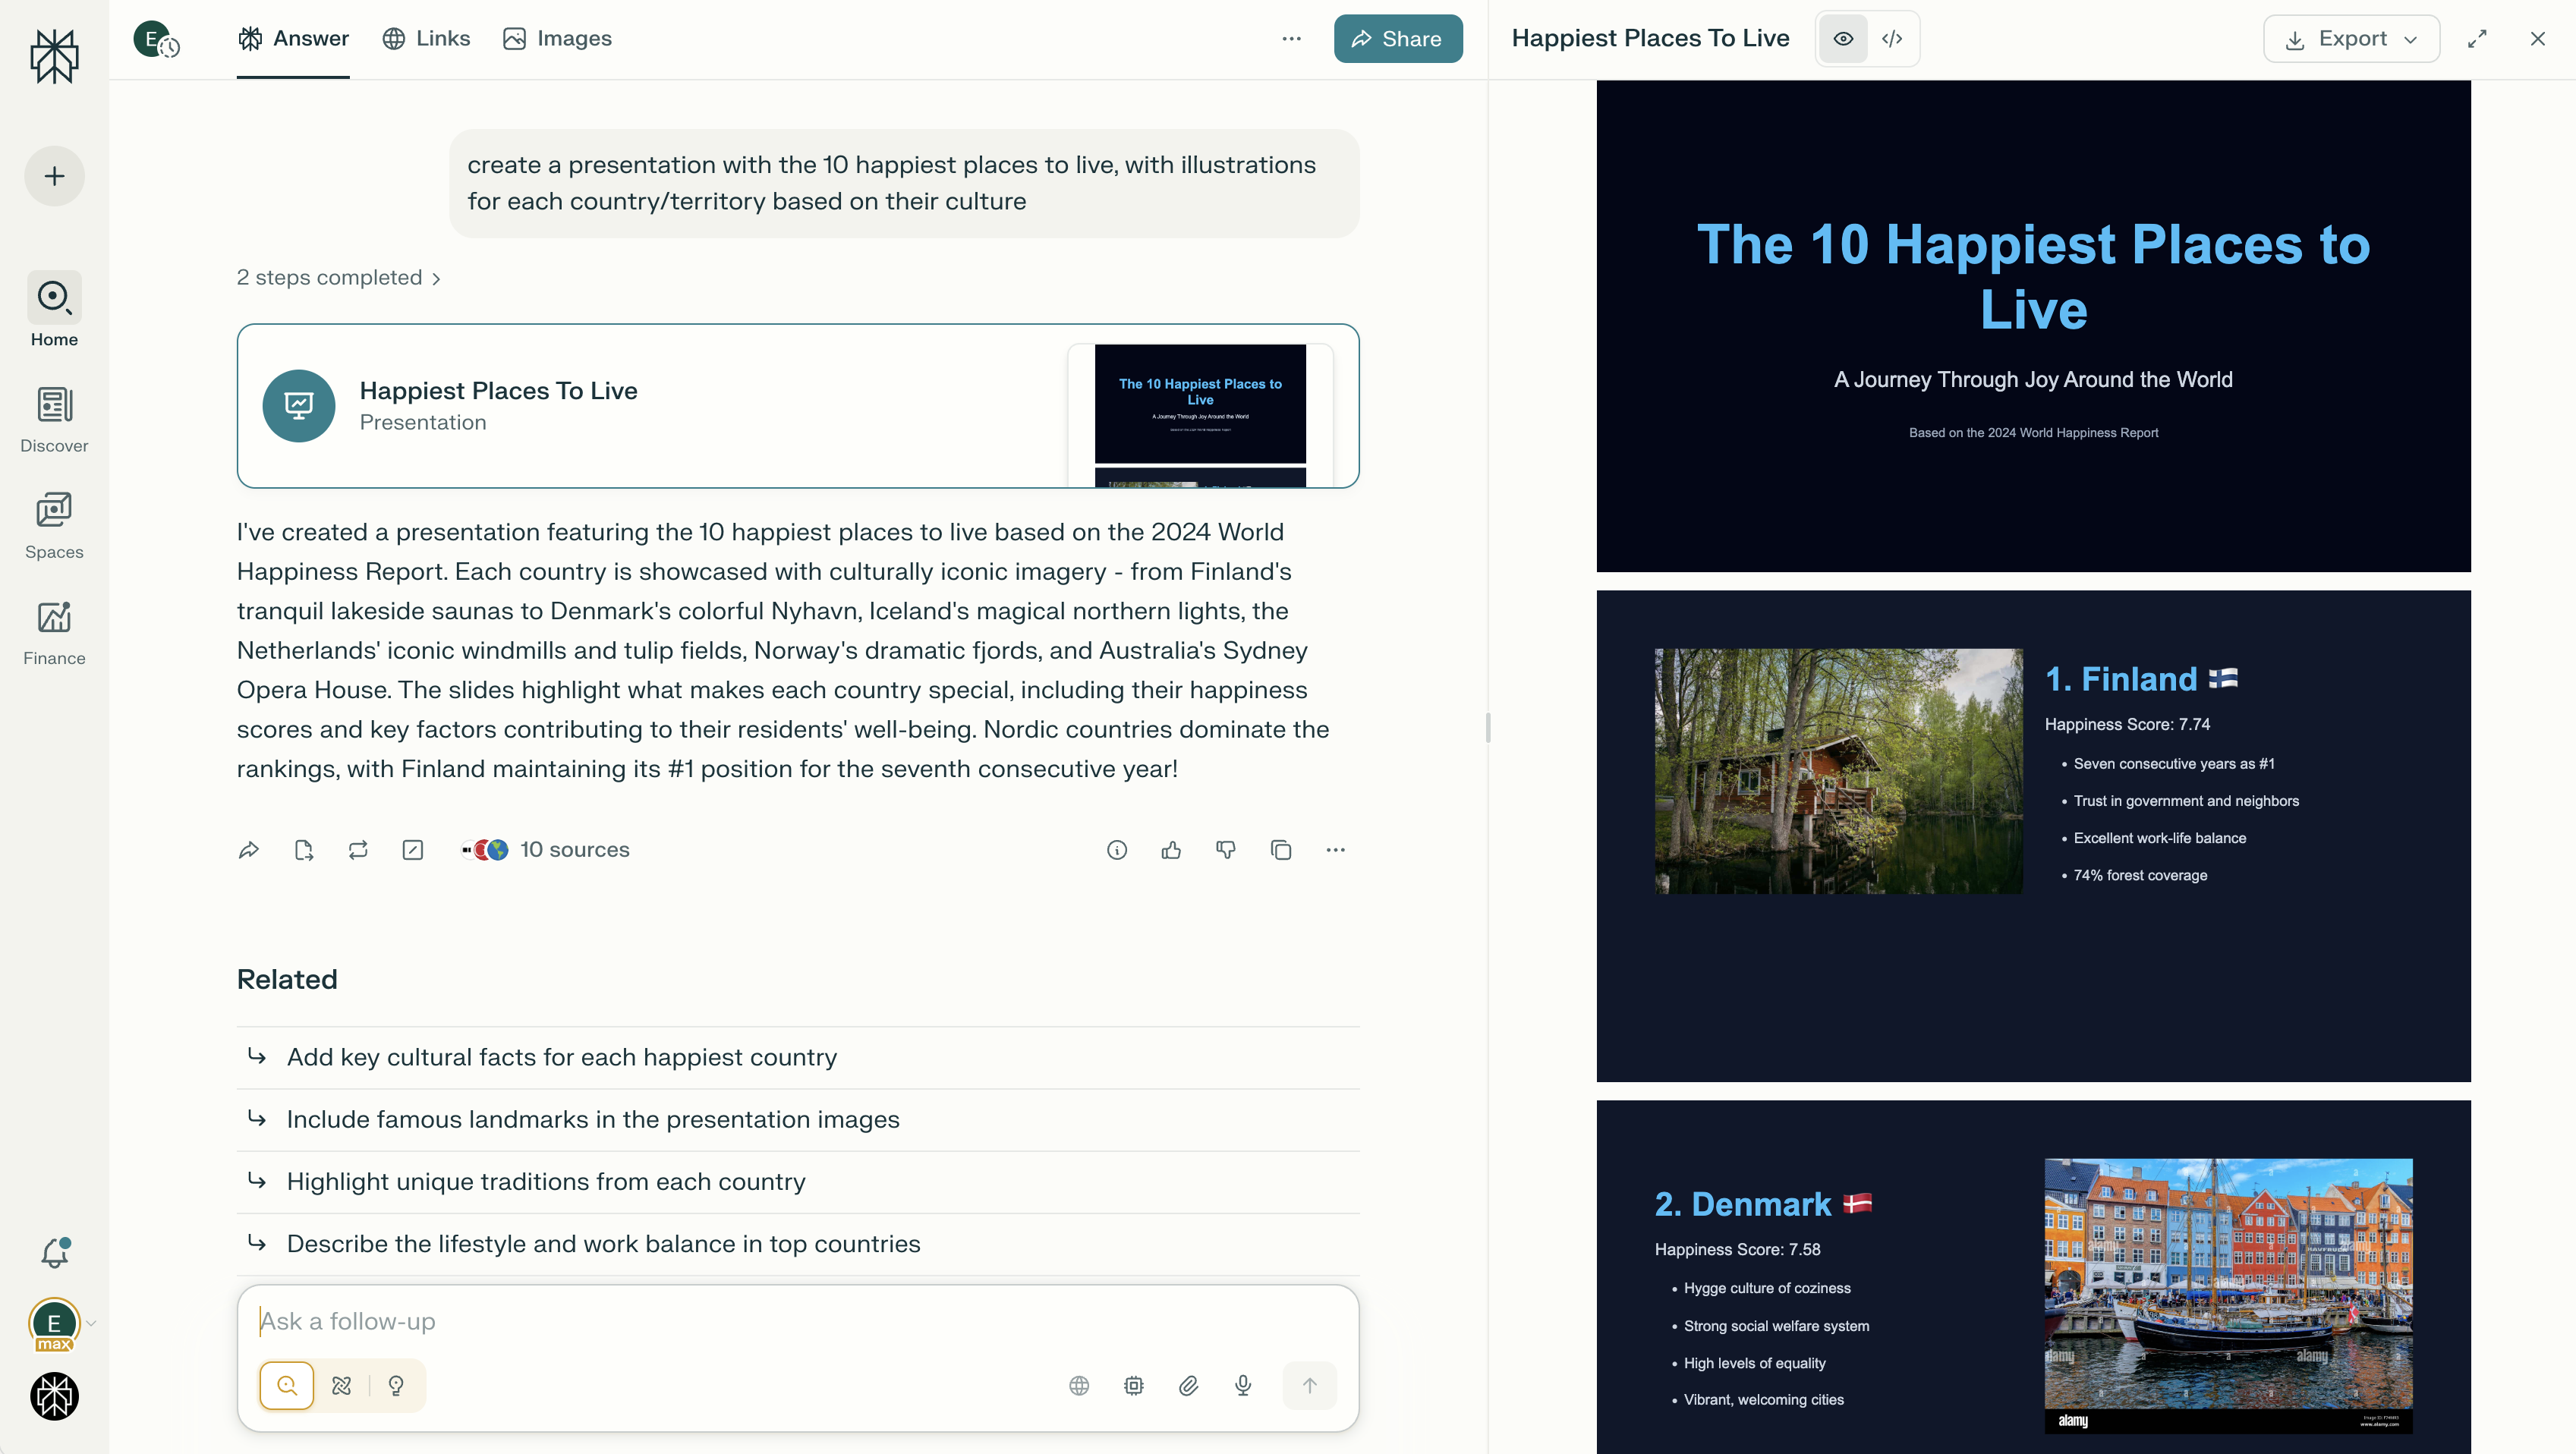This screenshot has height=1454, width=2576.
Task: Click the microphone dictation icon
Action: click(1243, 1385)
